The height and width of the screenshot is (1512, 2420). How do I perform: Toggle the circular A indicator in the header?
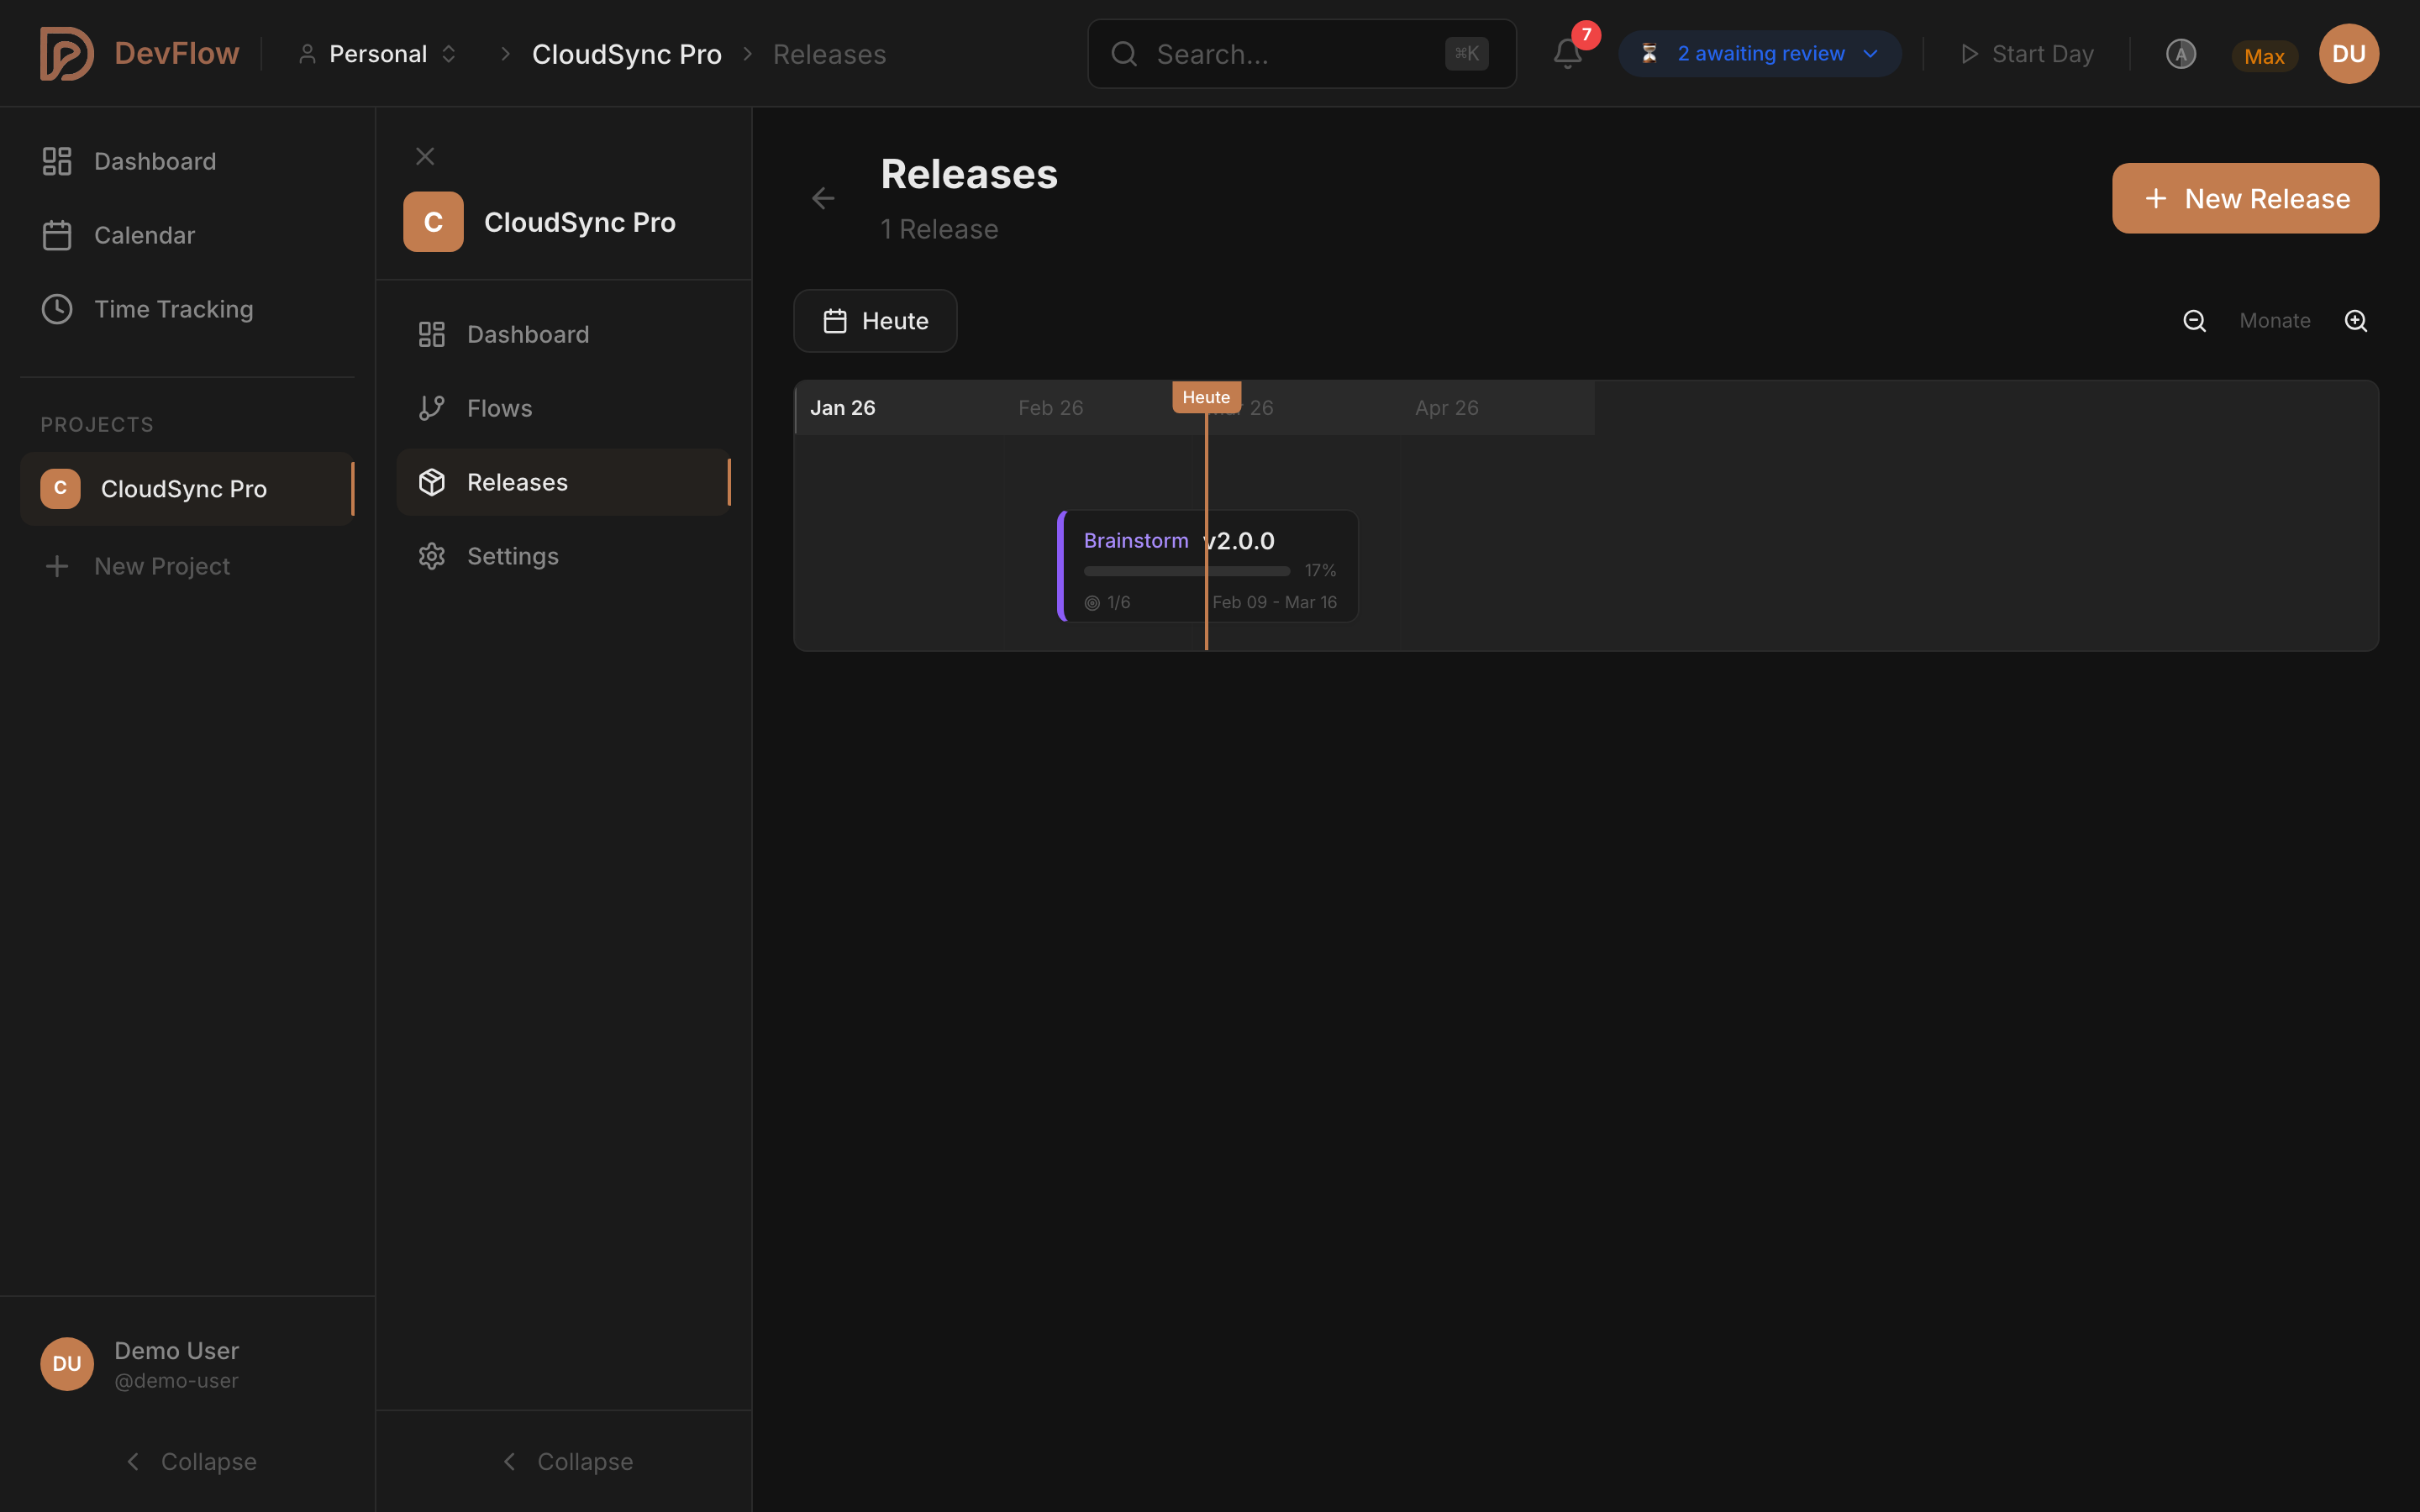click(x=2181, y=53)
